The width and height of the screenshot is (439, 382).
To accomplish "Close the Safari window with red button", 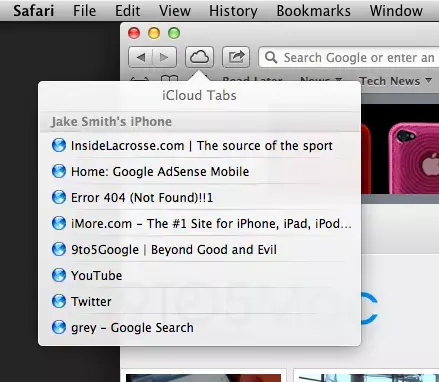I will click(134, 33).
